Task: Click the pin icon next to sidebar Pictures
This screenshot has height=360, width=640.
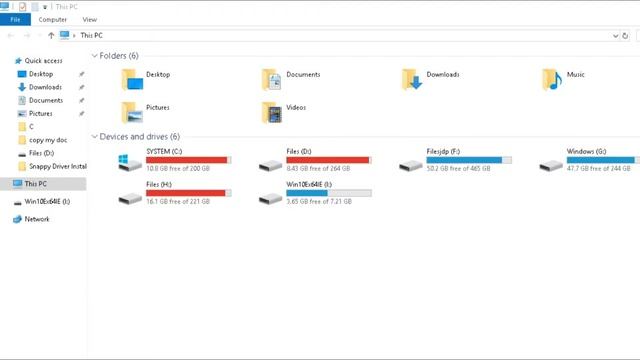Action: click(82, 113)
